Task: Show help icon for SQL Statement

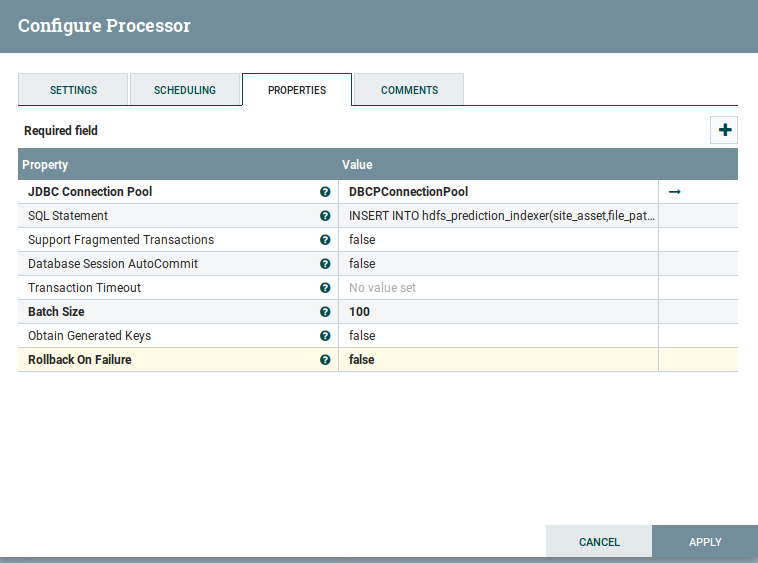Action: [325, 216]
